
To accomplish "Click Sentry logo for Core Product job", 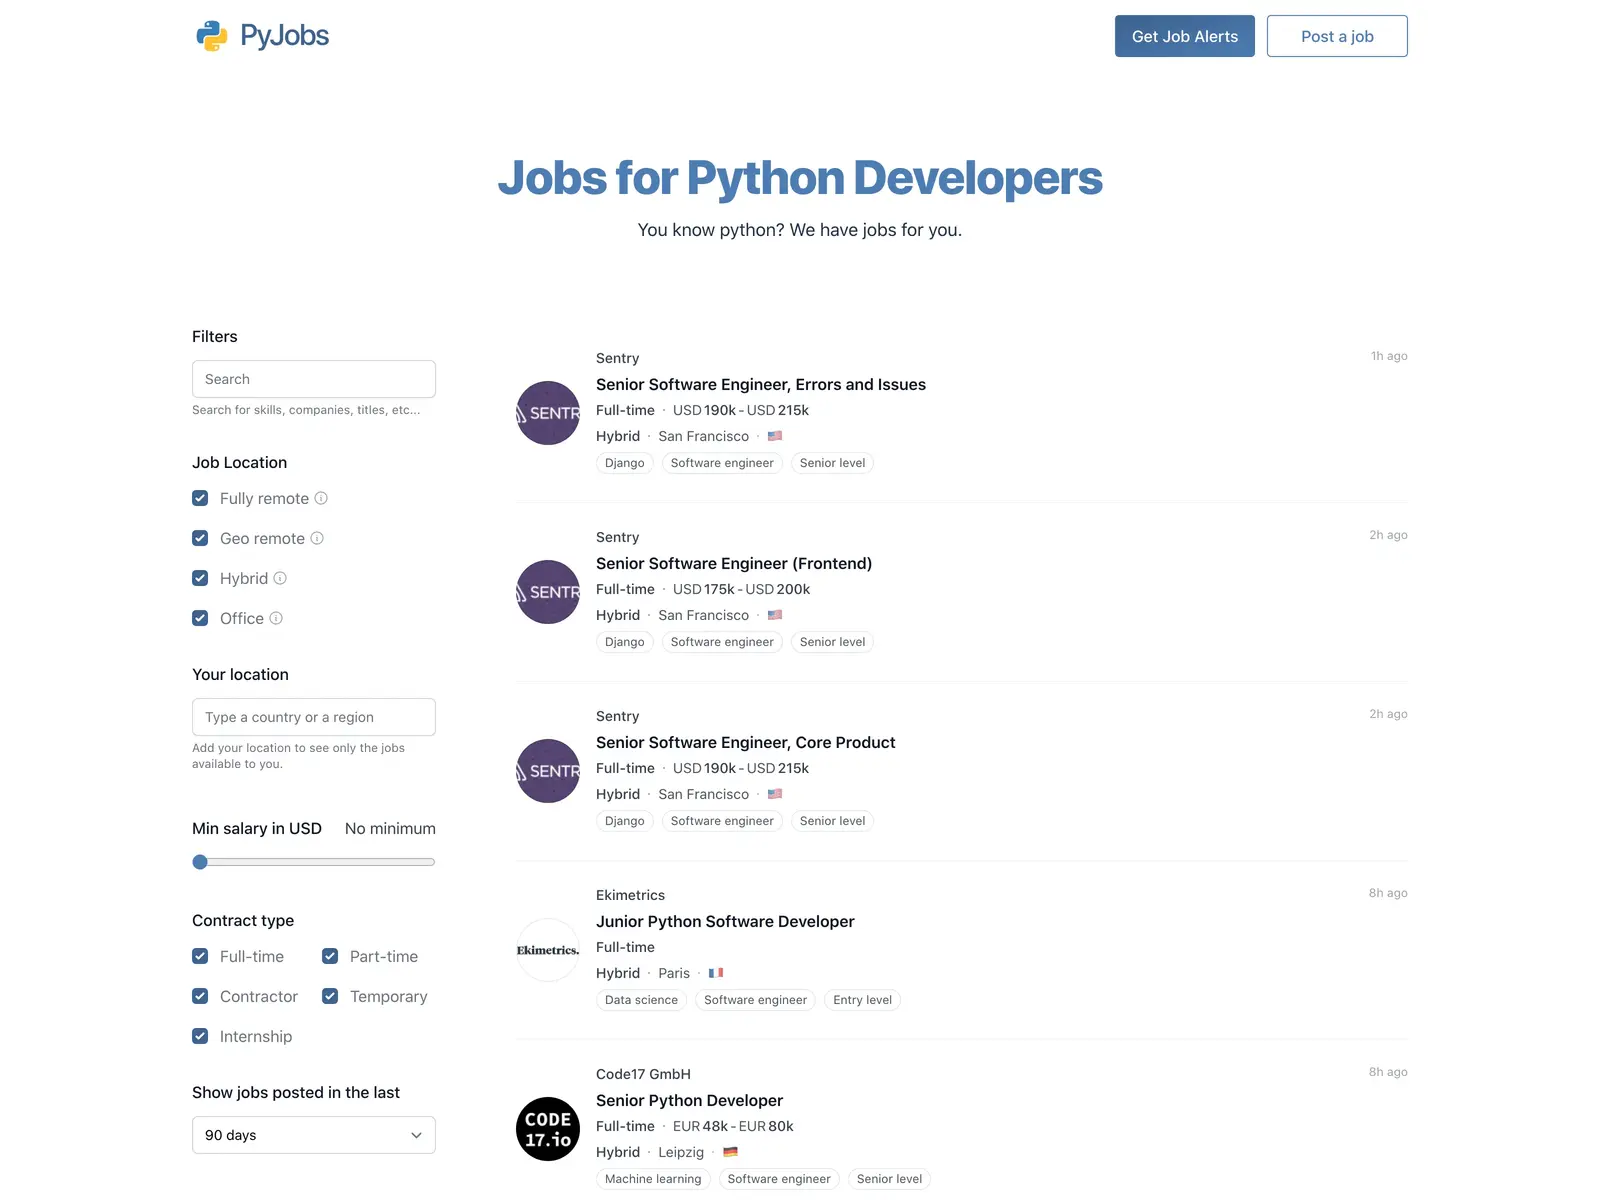I will click(548, 771).
